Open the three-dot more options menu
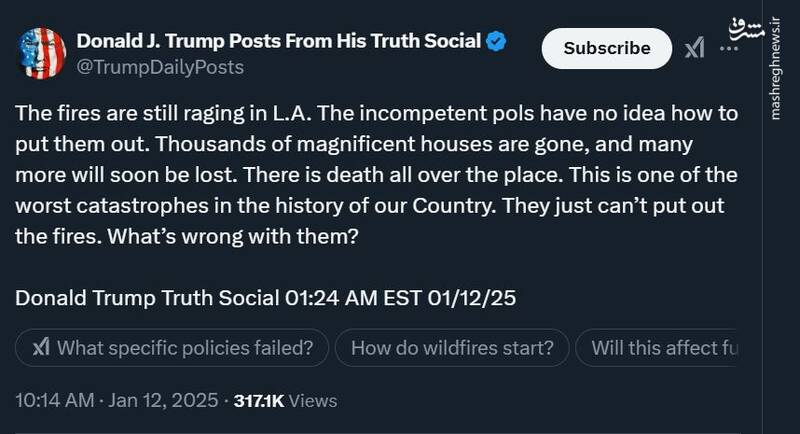The height and width of the screenshot is (434, 800). [x=729, y=48]
